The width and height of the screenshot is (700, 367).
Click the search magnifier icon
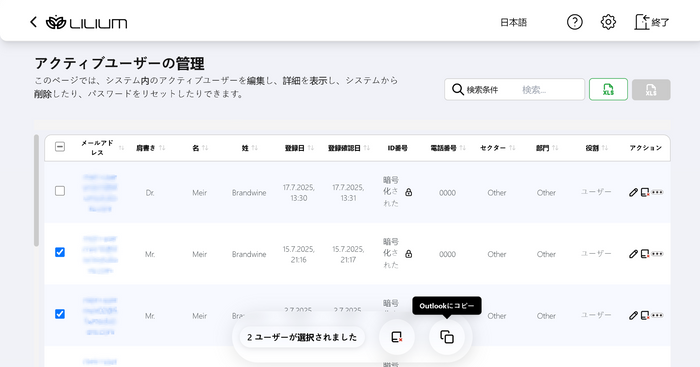click(458, 89)
